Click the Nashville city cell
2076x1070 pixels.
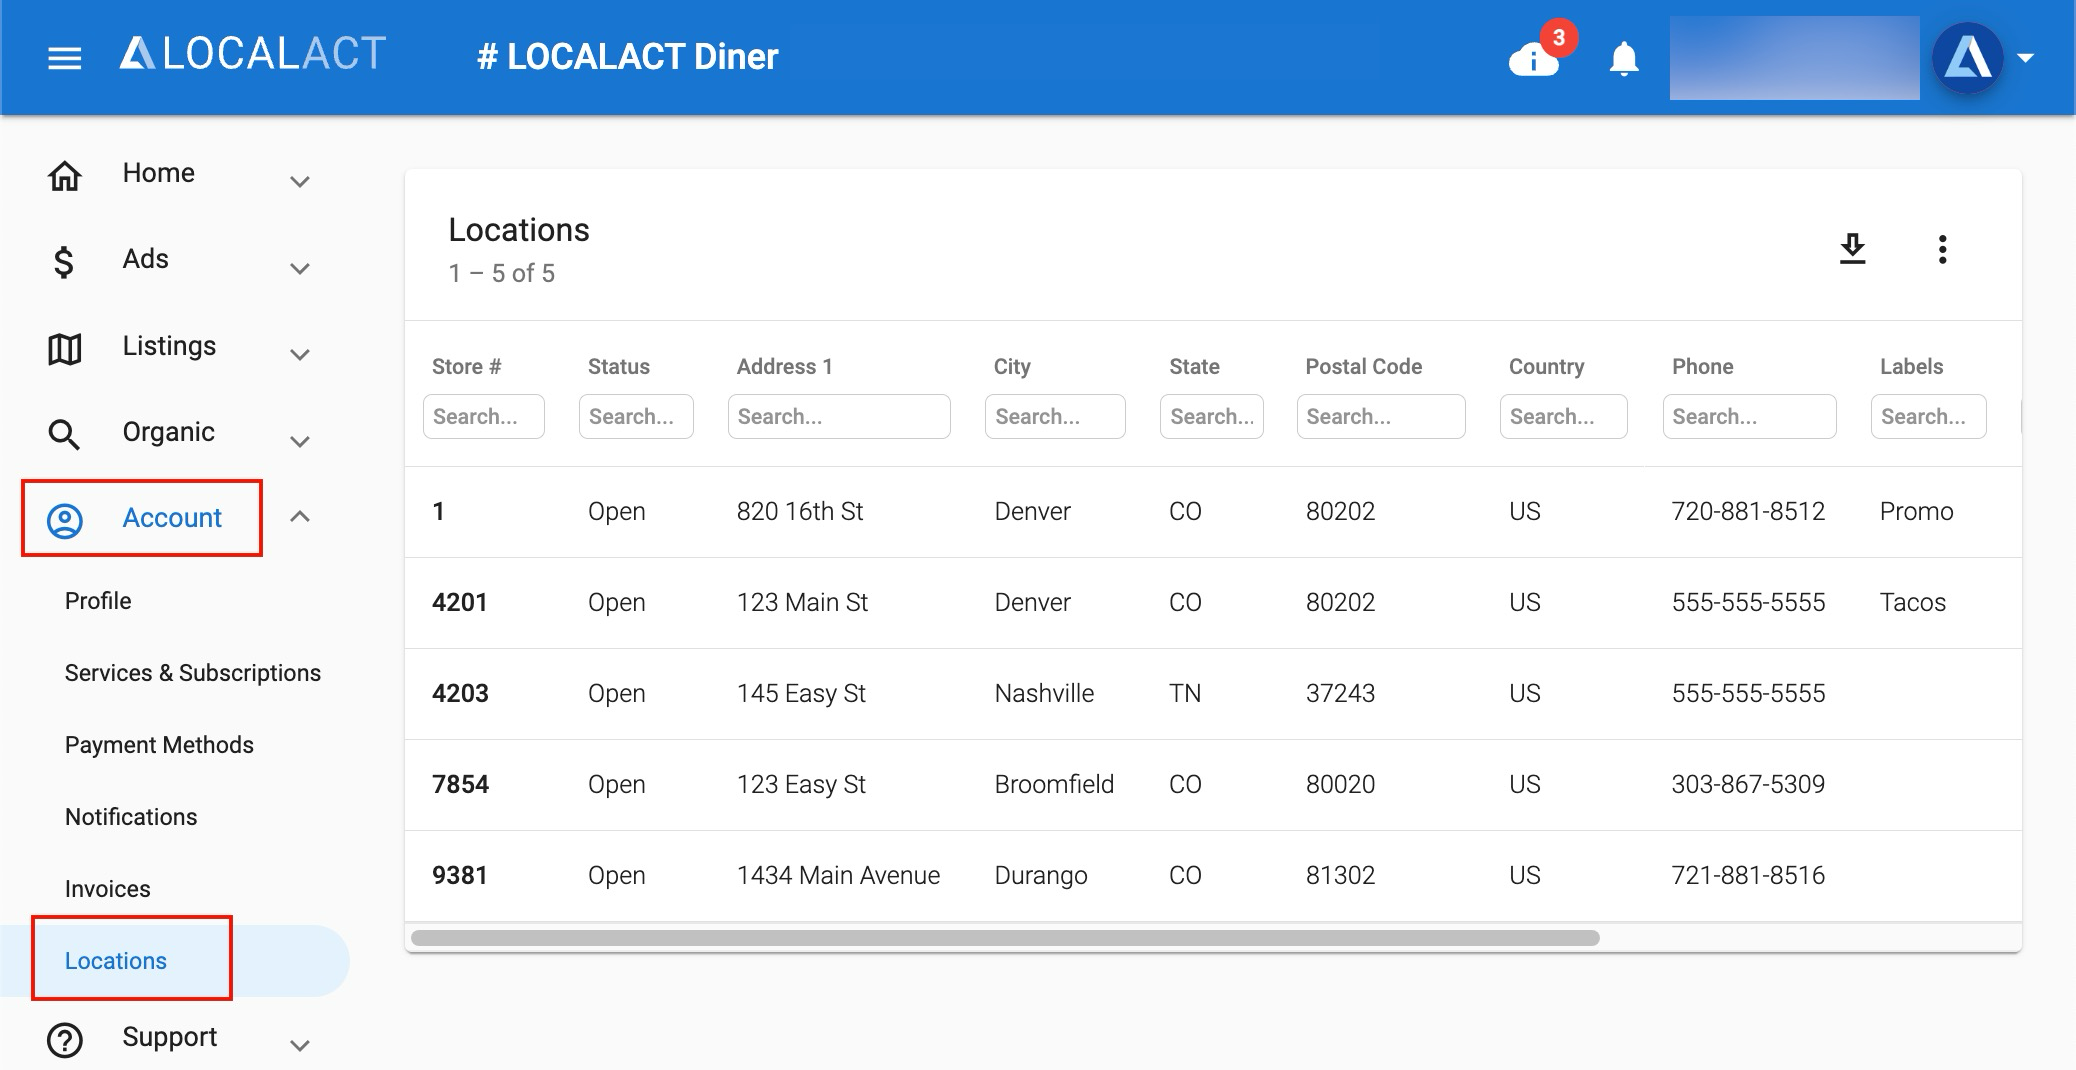tap(1045, 694)
